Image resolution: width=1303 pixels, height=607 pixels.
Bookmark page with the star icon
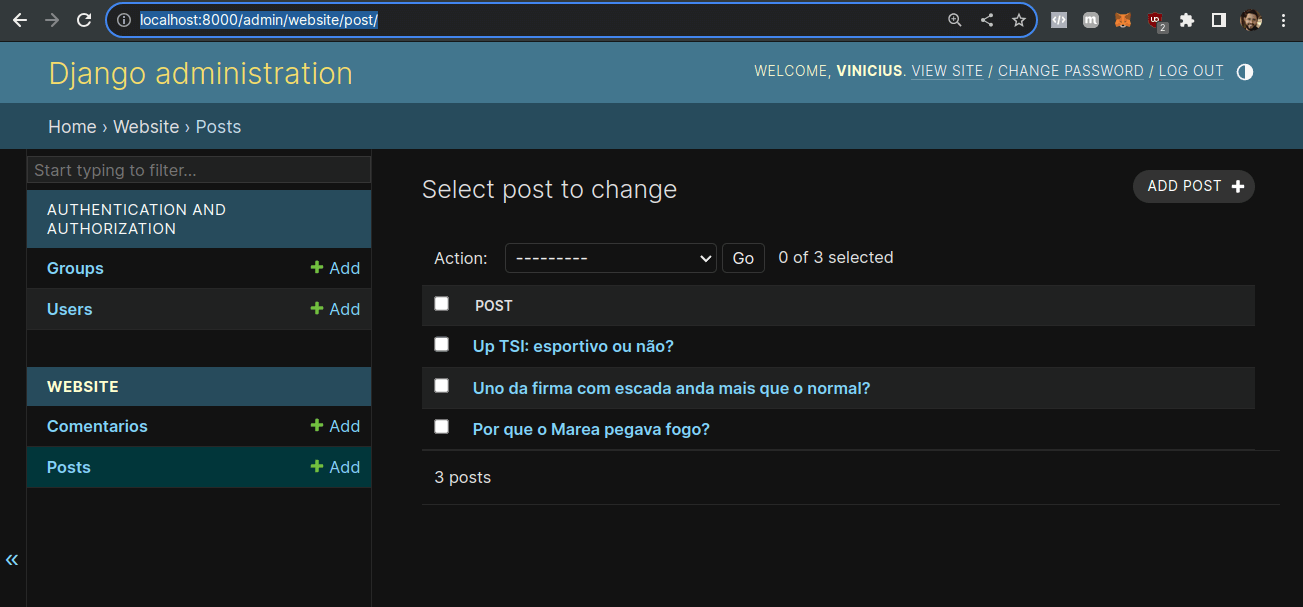pyautogui.click(x=1018, y=20)
